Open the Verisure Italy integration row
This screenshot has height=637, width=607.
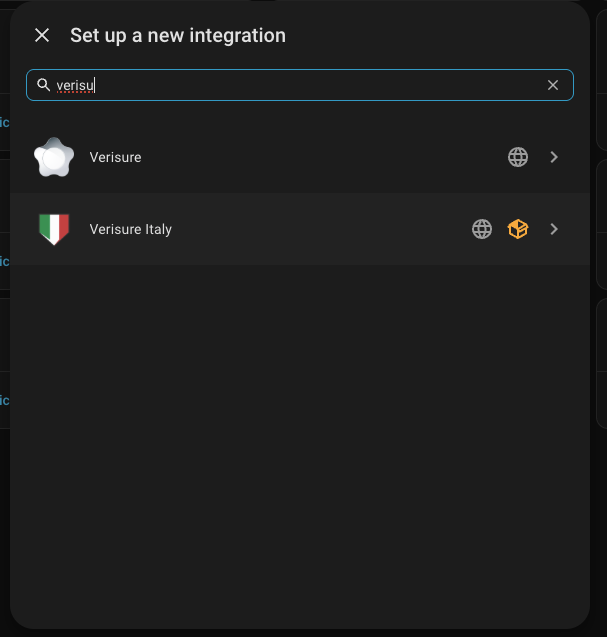tap(300, 229)
